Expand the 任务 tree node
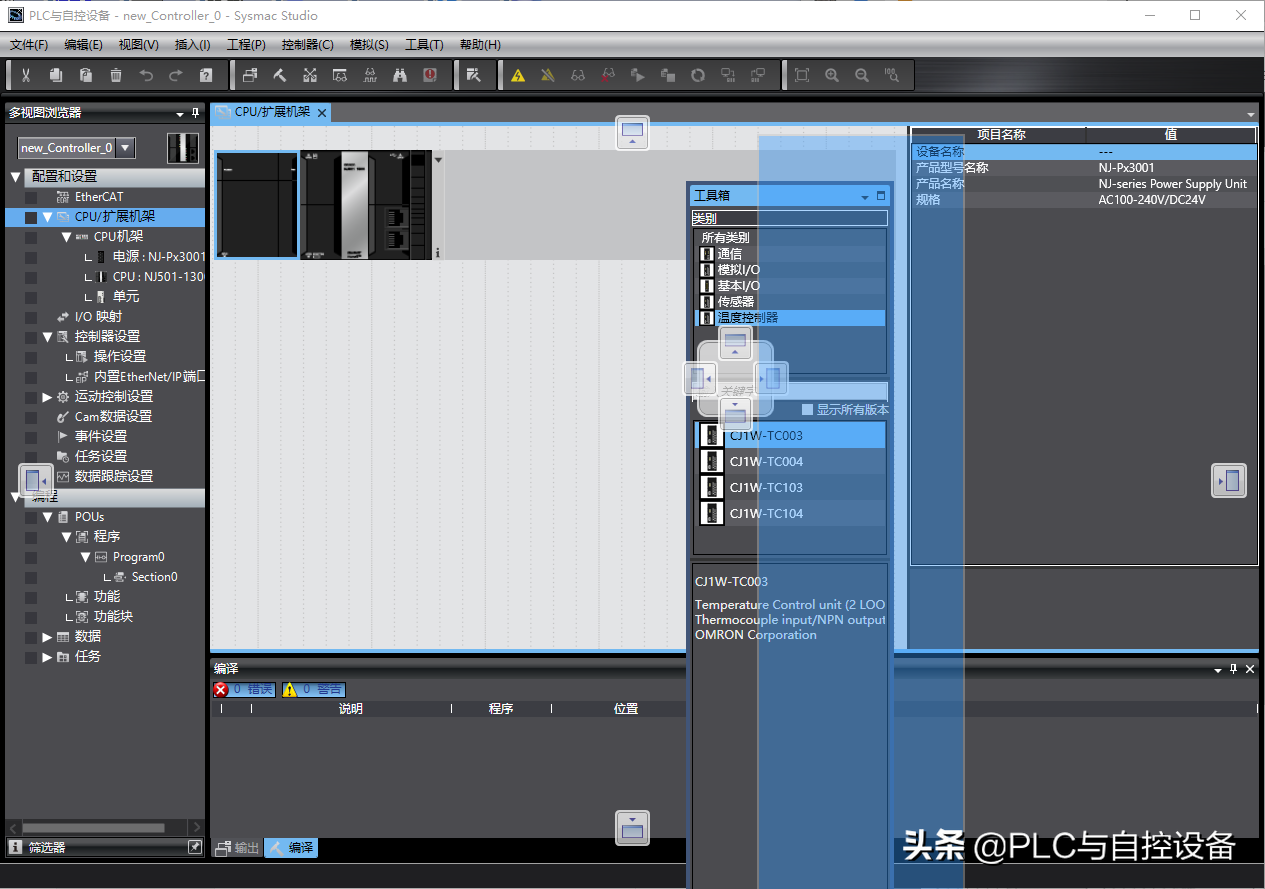1265x889 pixels. click(x=47, y=657)
